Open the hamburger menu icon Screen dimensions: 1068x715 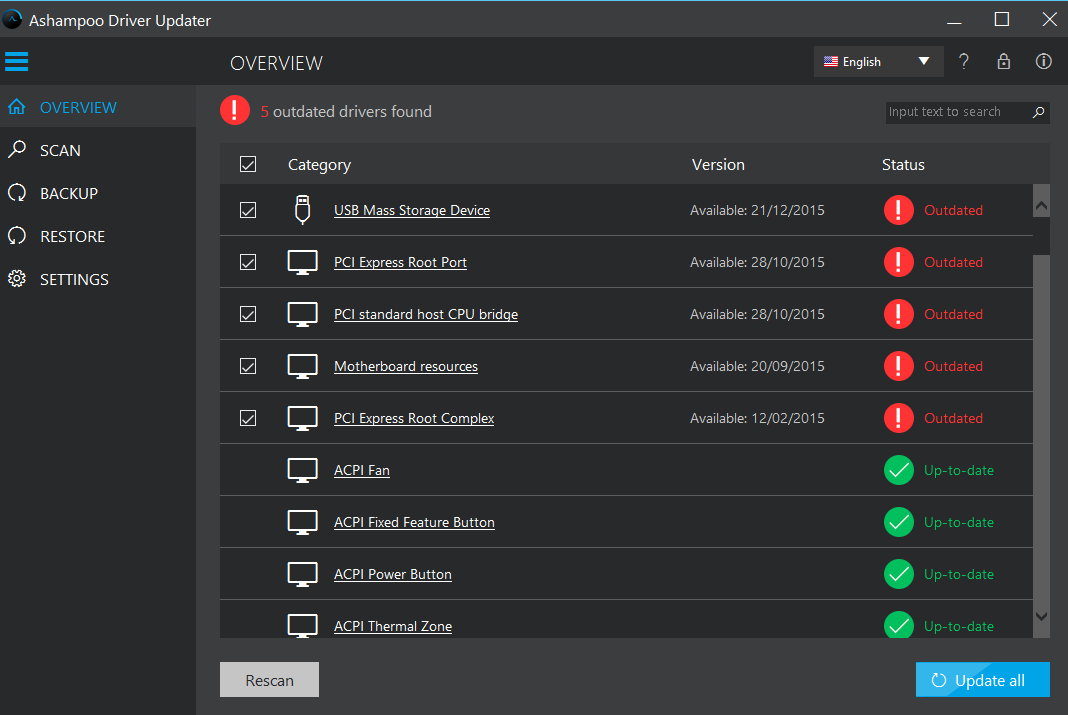(16, 61)
